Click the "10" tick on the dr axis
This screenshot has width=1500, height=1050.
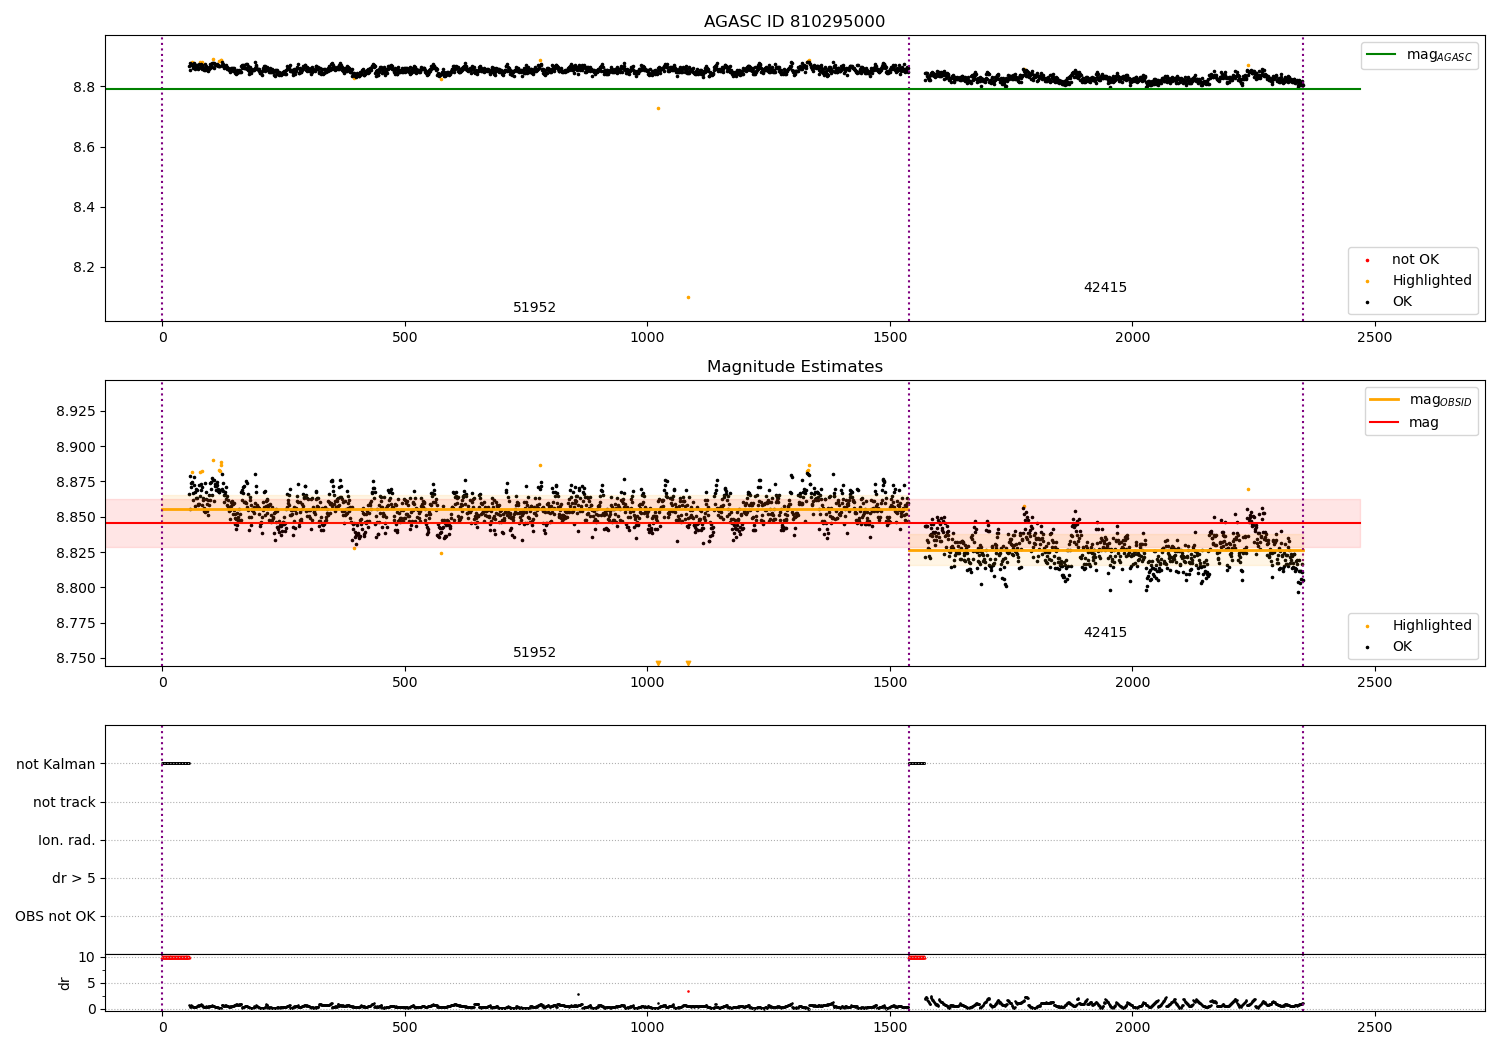[x=87, y=958]
